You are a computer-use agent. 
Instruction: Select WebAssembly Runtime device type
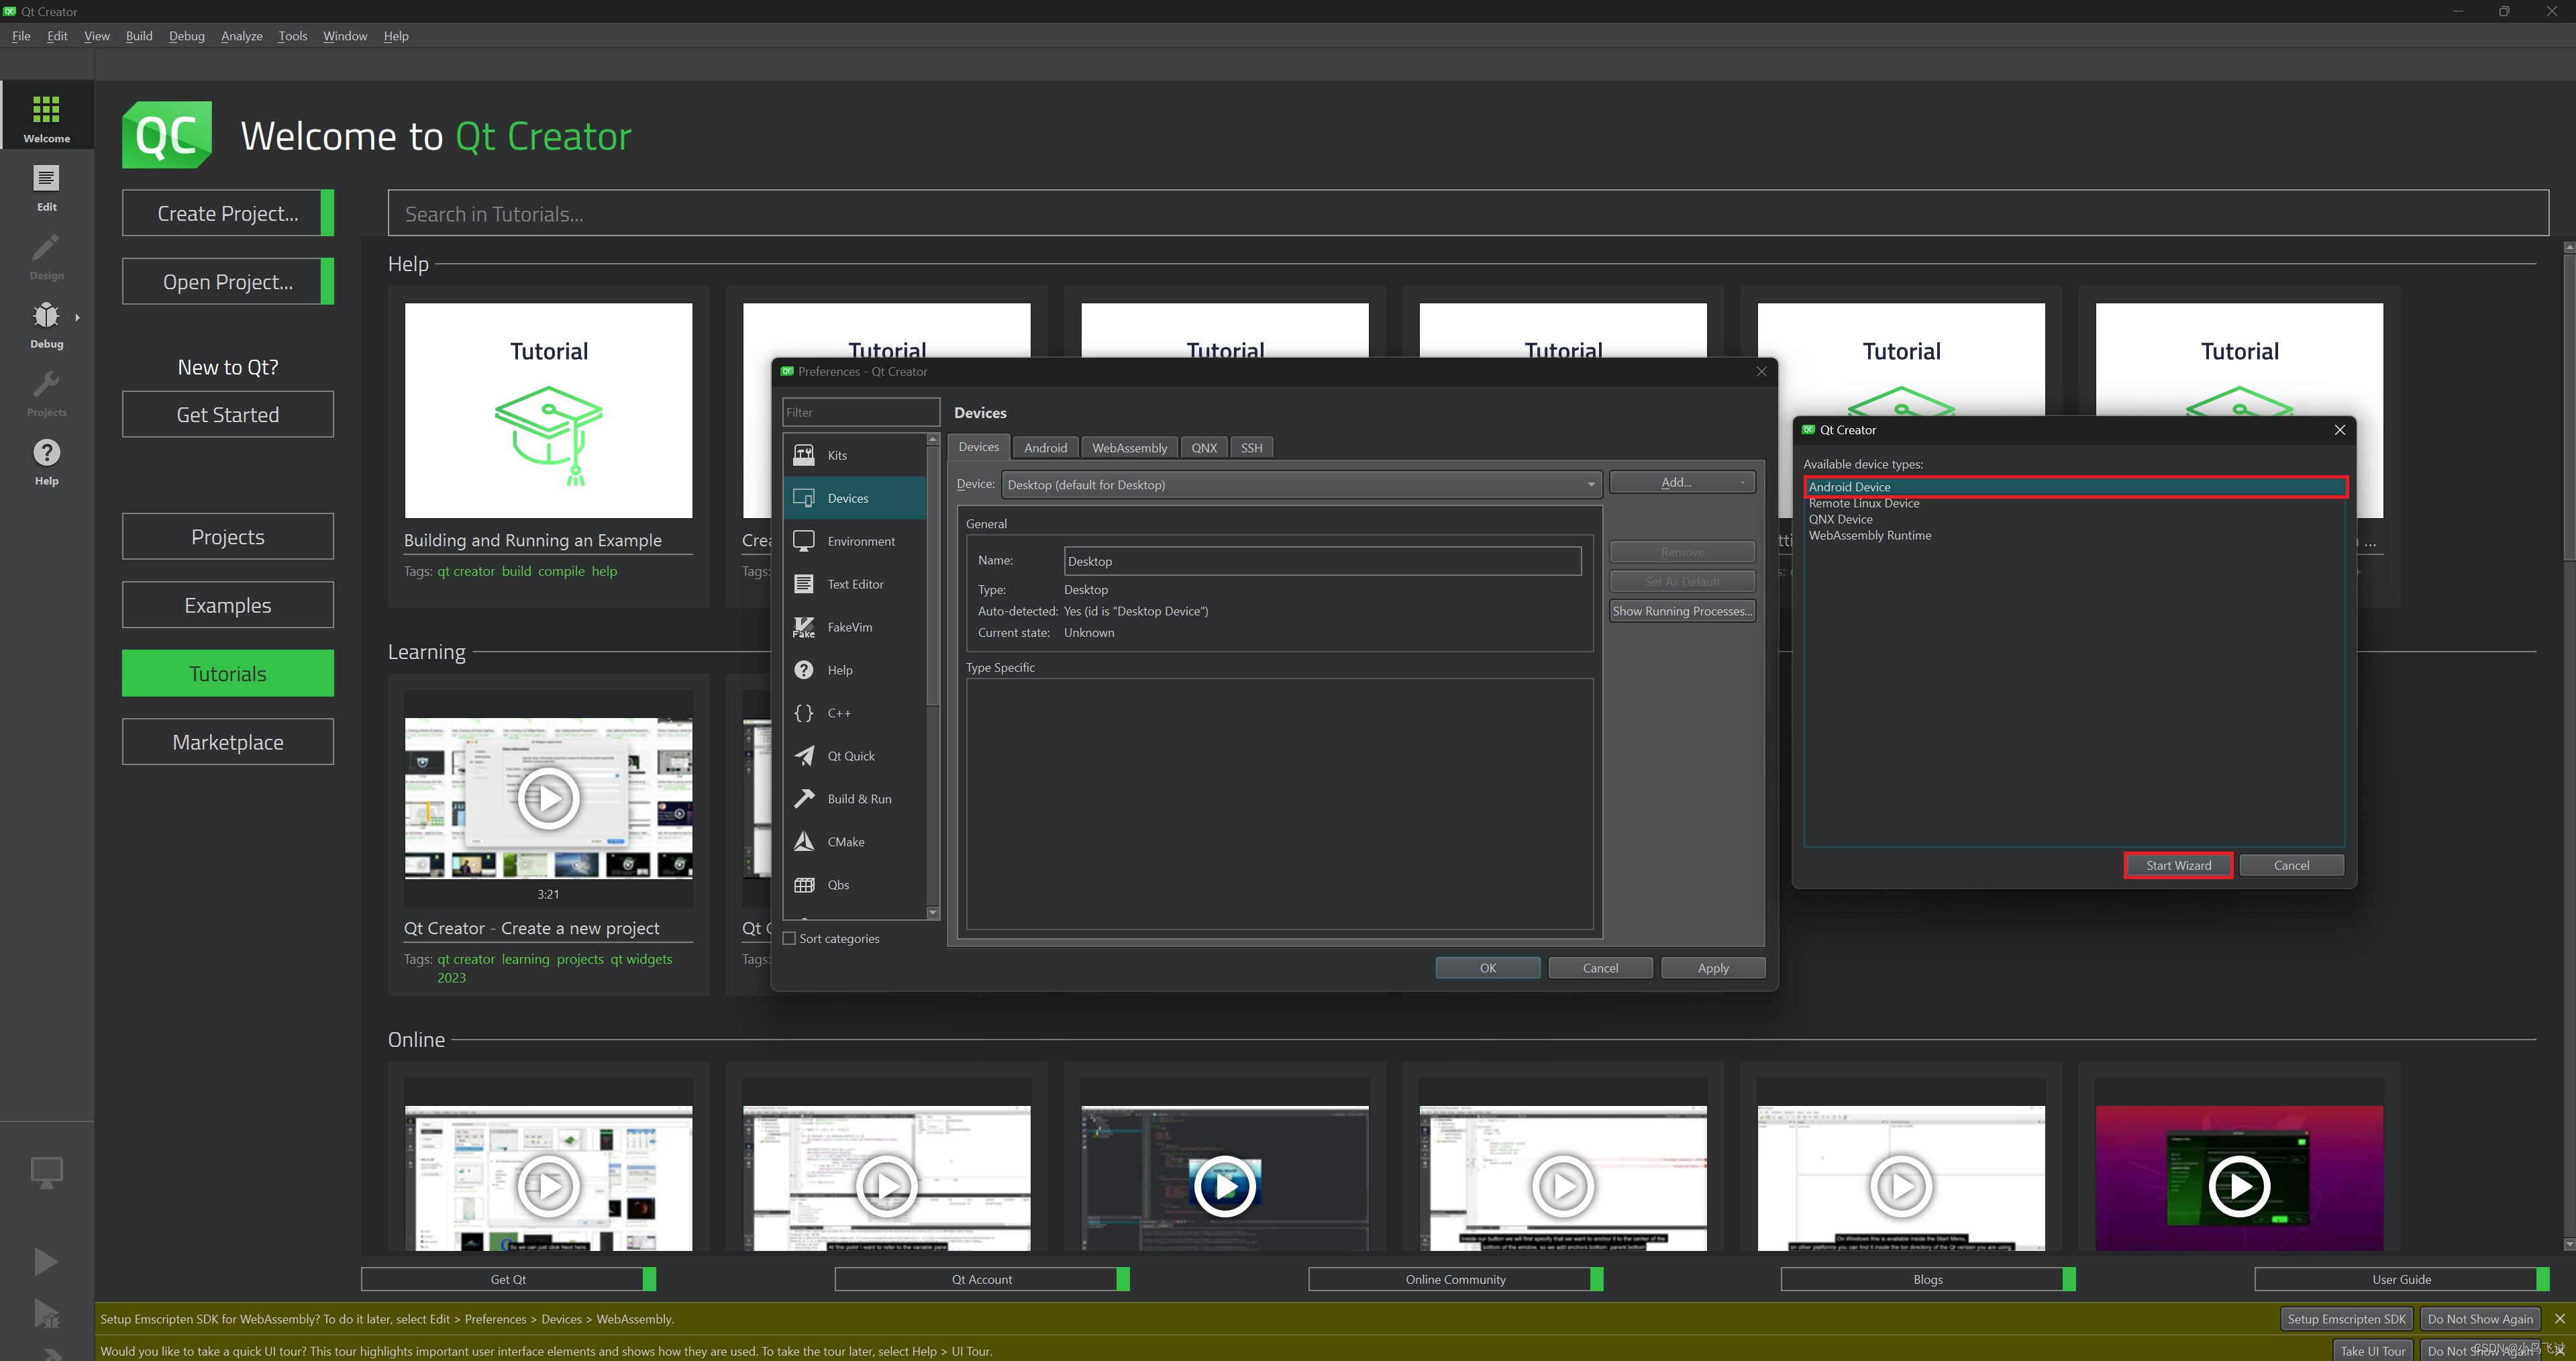coord(2075,535)
